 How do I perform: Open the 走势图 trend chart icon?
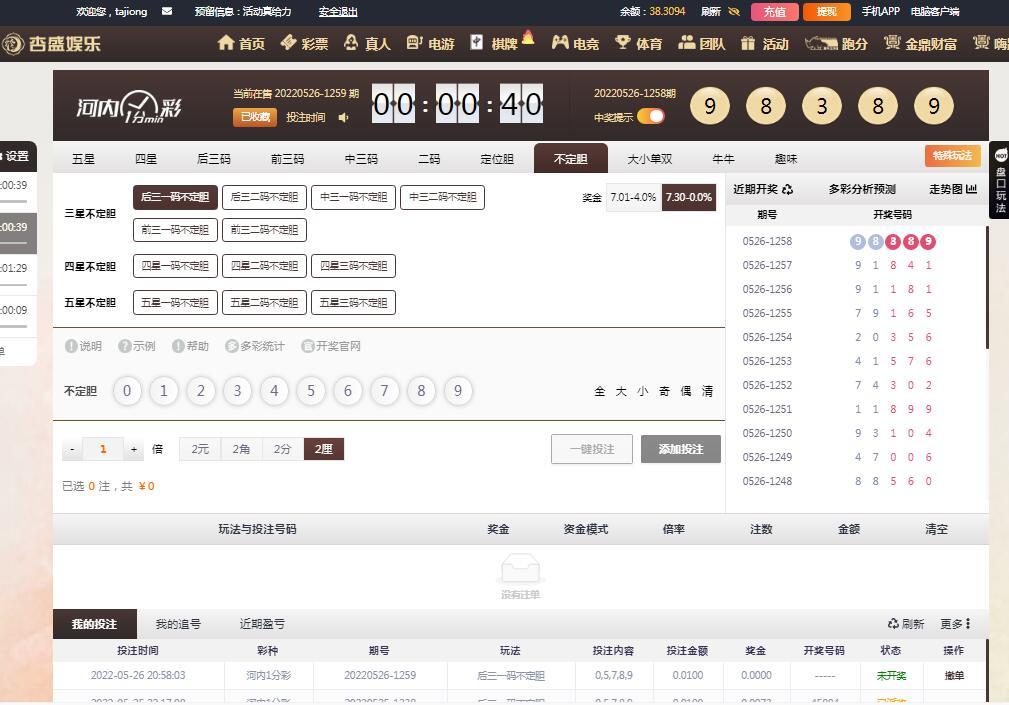(971, 189)
